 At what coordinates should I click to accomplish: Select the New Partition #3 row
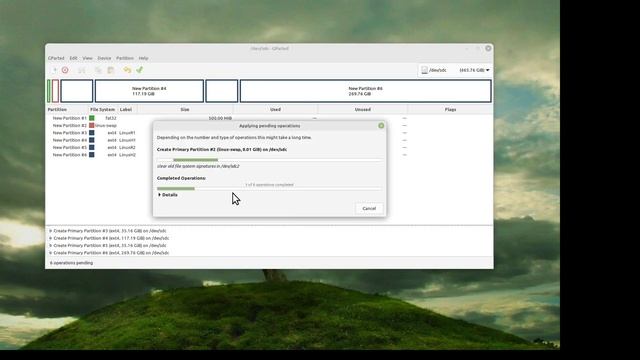pyautogui.click(x=269, y=133)
